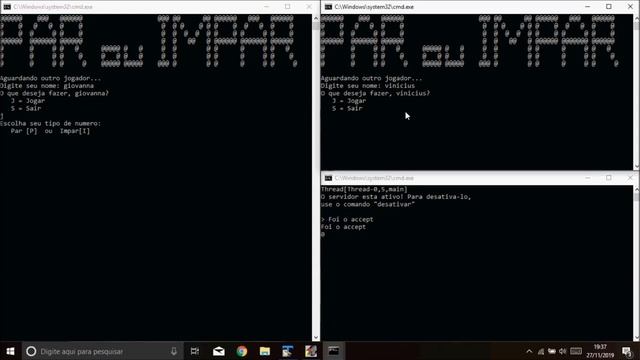Click 'Thread[Thread-0,5,main]' line in server window
Screen dimensions: 640x360
coord(364,189)
